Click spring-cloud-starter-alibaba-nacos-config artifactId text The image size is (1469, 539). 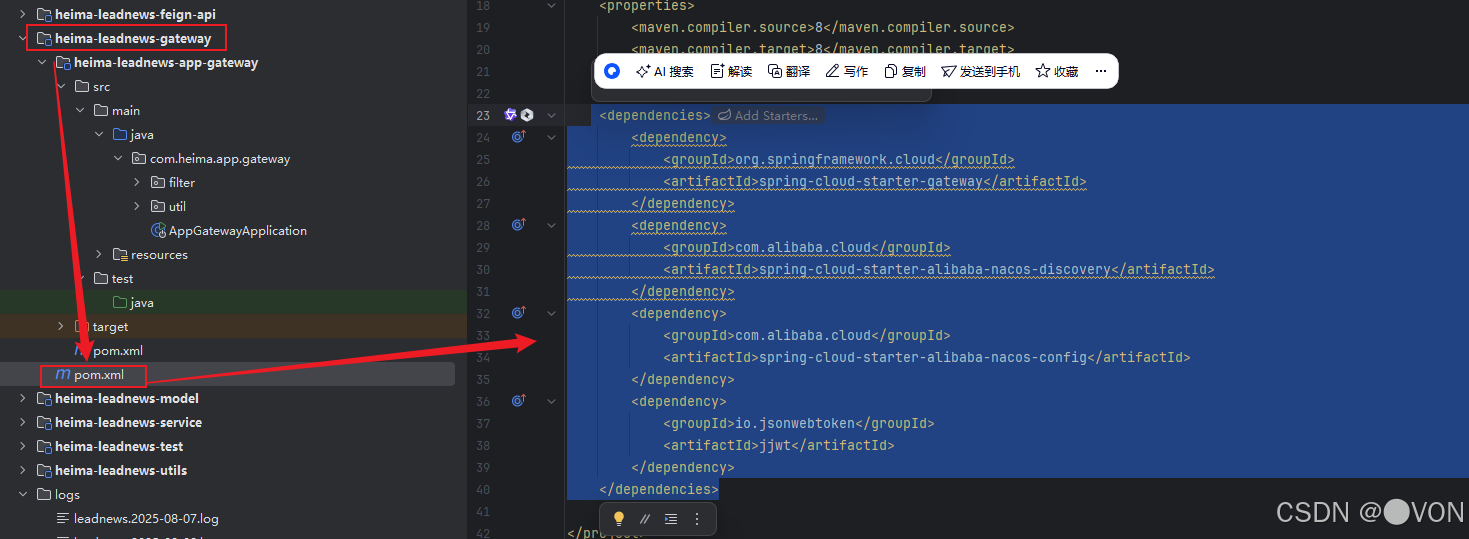[x=923, y=358]
